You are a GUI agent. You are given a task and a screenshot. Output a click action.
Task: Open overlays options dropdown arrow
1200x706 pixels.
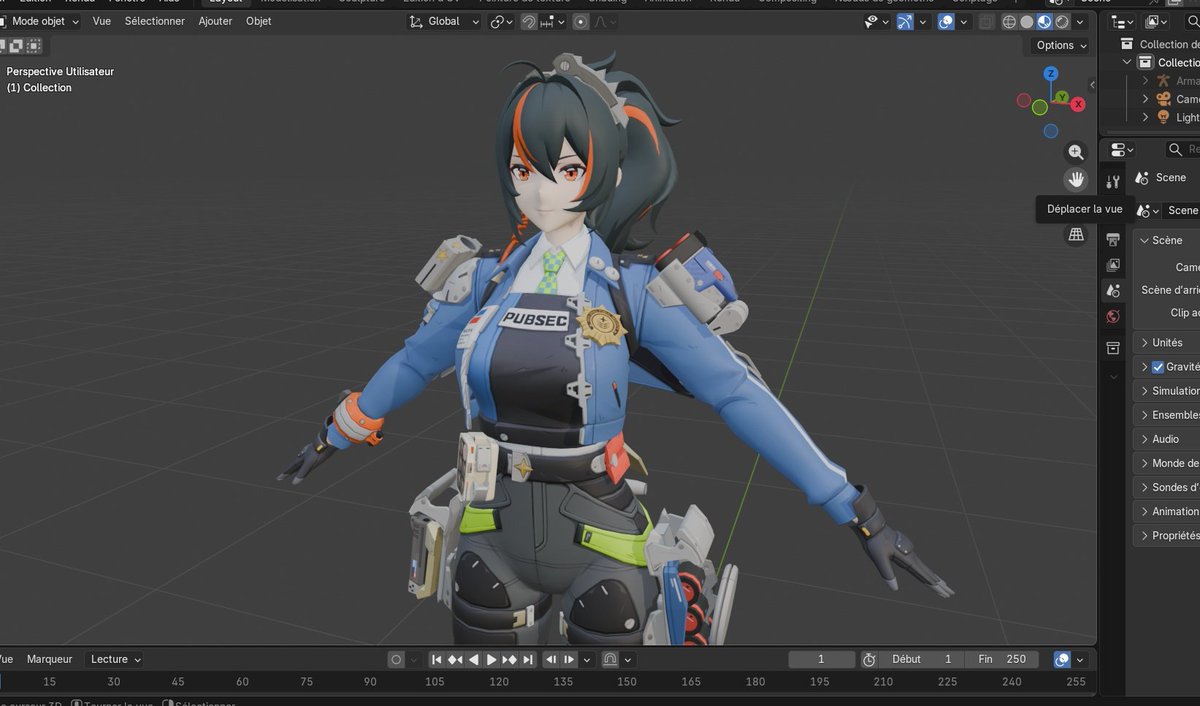(x=963, y=22)
